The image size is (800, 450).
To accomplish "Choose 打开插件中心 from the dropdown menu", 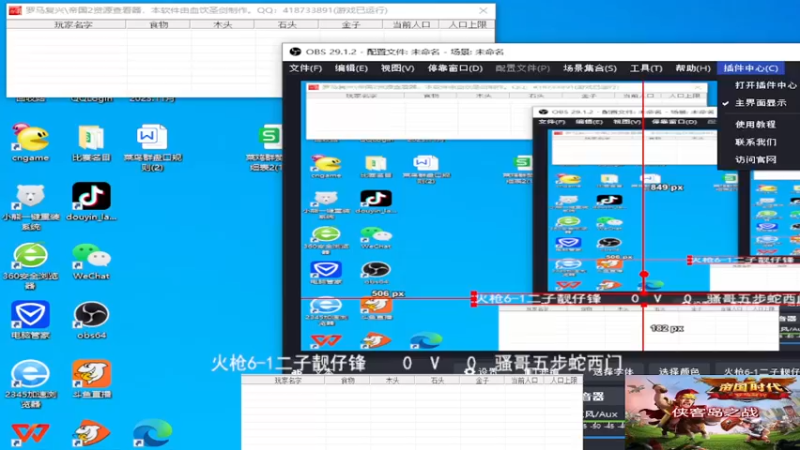I will coord(765,85).
